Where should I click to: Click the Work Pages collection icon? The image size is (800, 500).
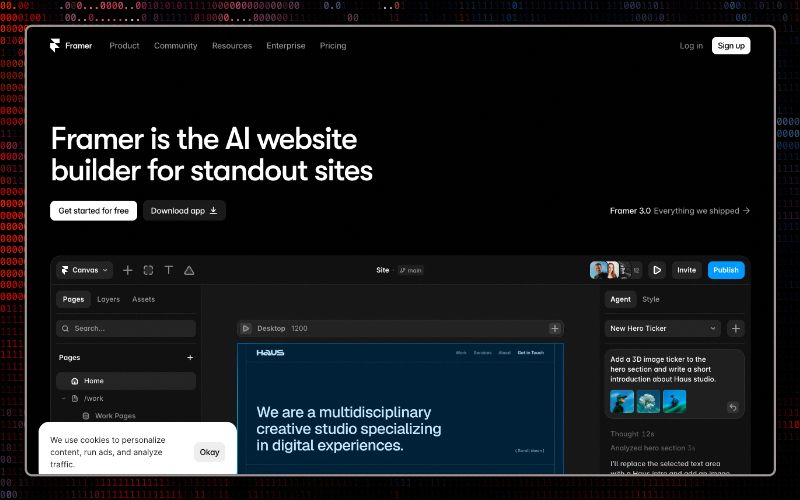click(x=86, y=416)
